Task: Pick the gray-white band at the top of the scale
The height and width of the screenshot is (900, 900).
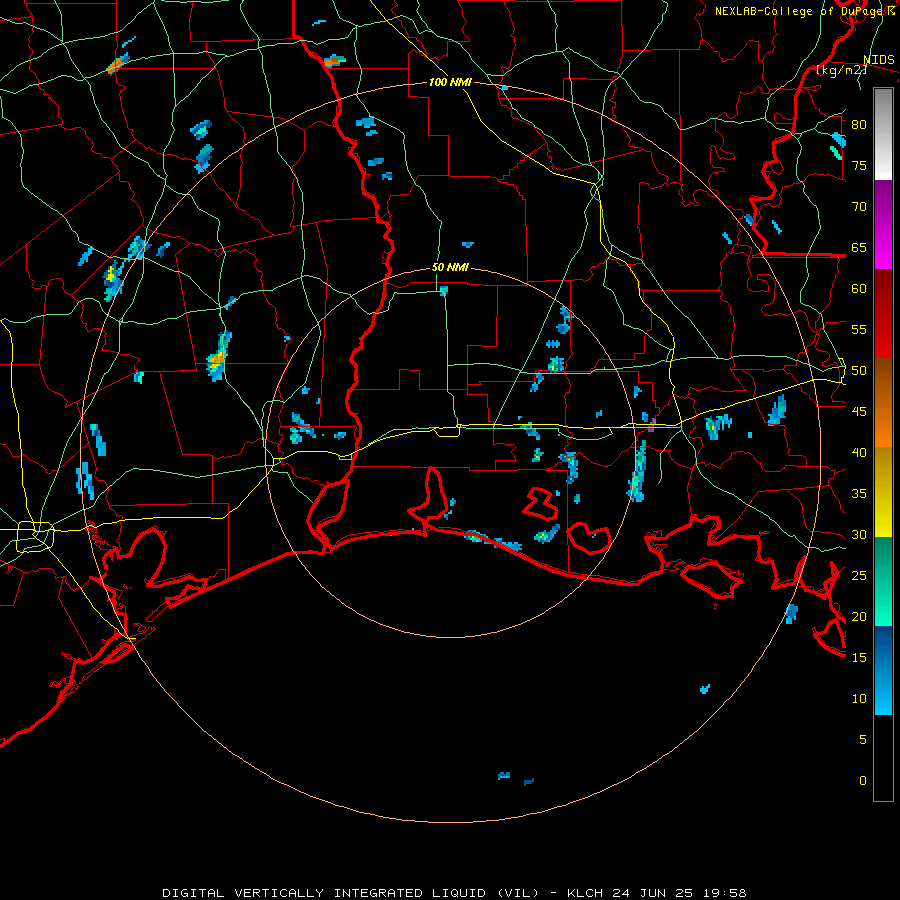Action: tap(883, 134)
